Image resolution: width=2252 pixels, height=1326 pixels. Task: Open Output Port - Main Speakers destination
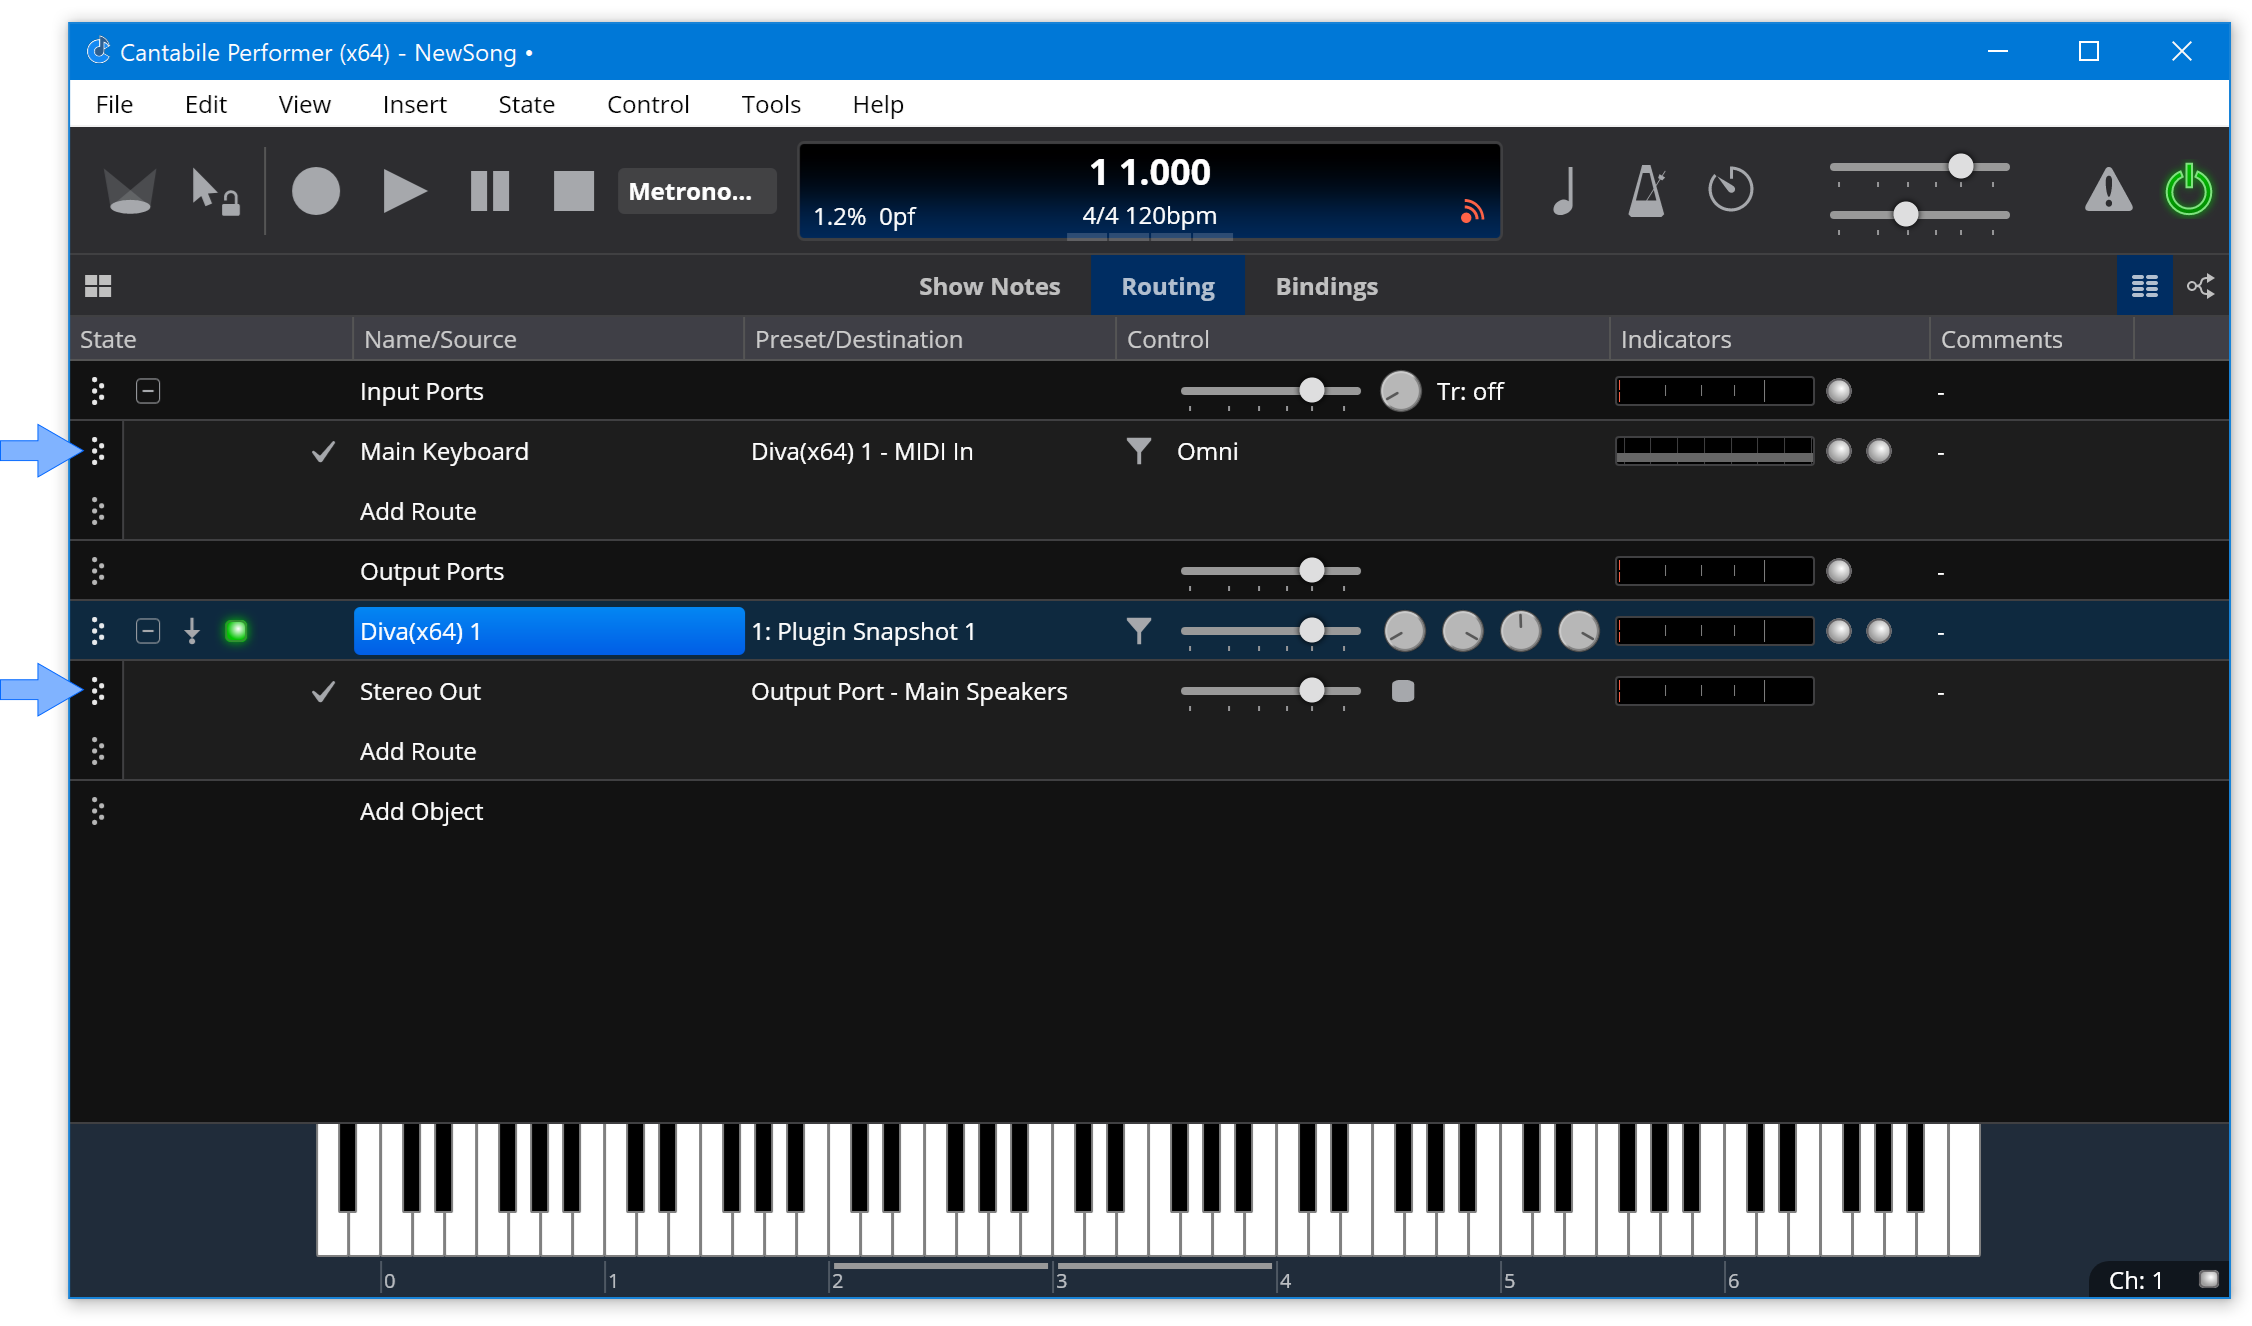[x=909, y=691]
